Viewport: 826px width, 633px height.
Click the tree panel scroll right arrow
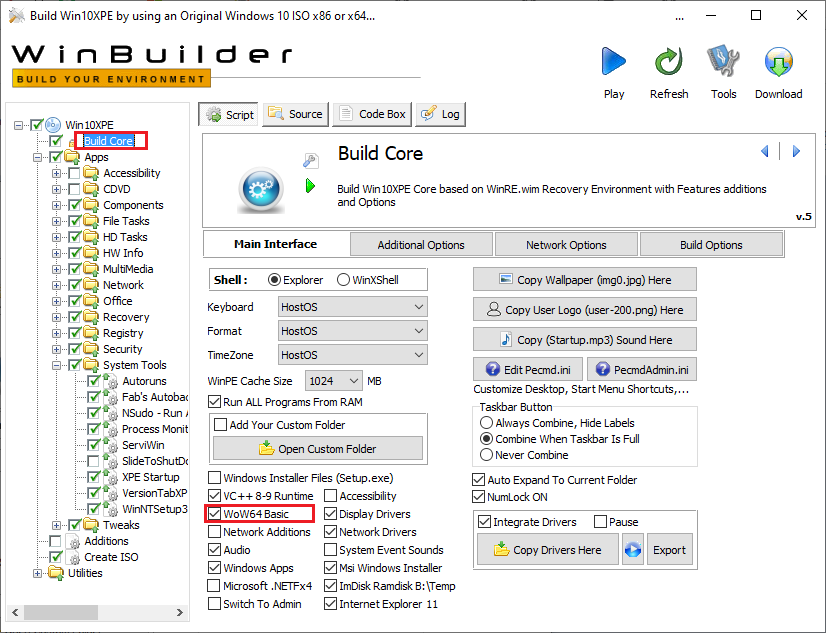180,612
